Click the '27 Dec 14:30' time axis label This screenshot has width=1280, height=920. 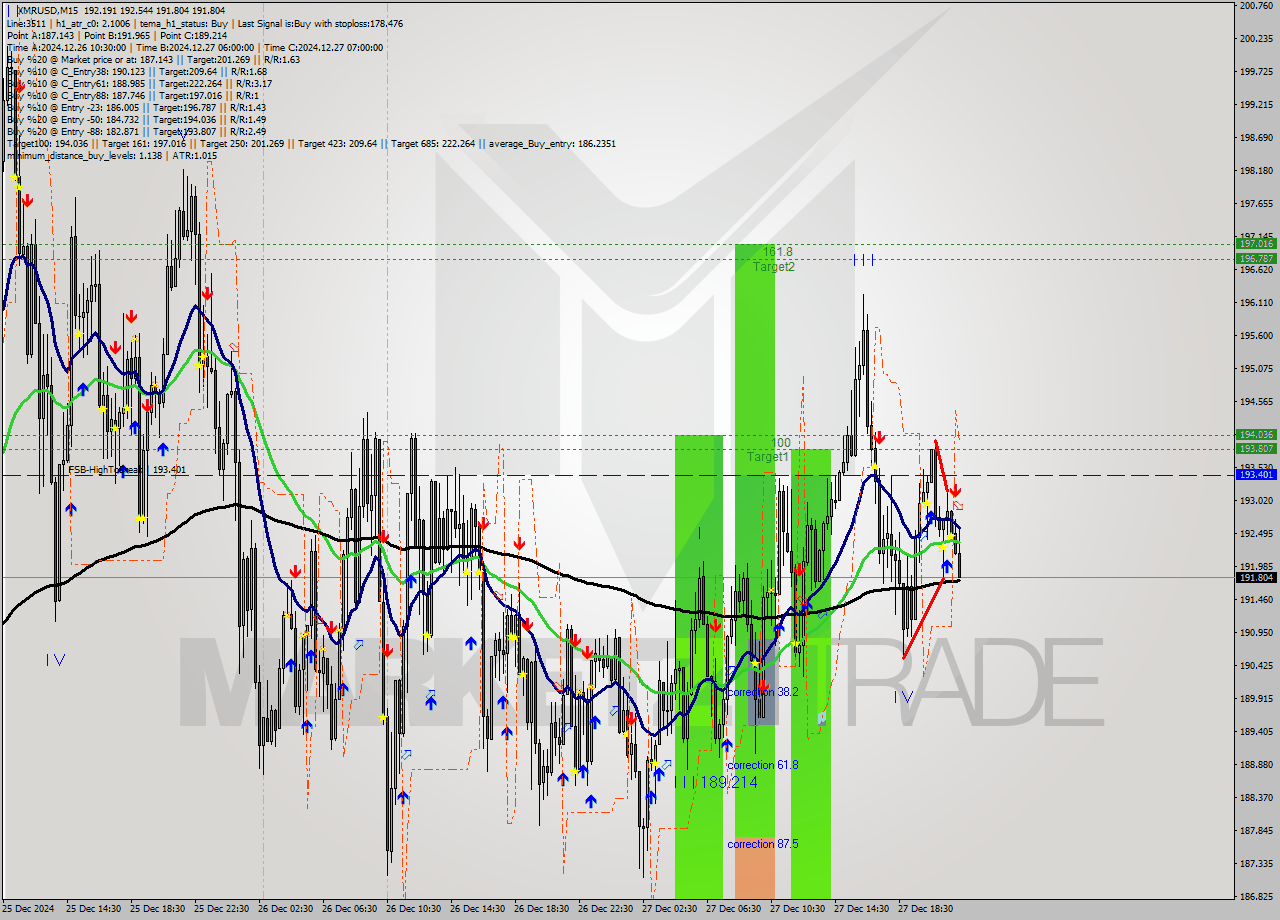tap(862, 909)
